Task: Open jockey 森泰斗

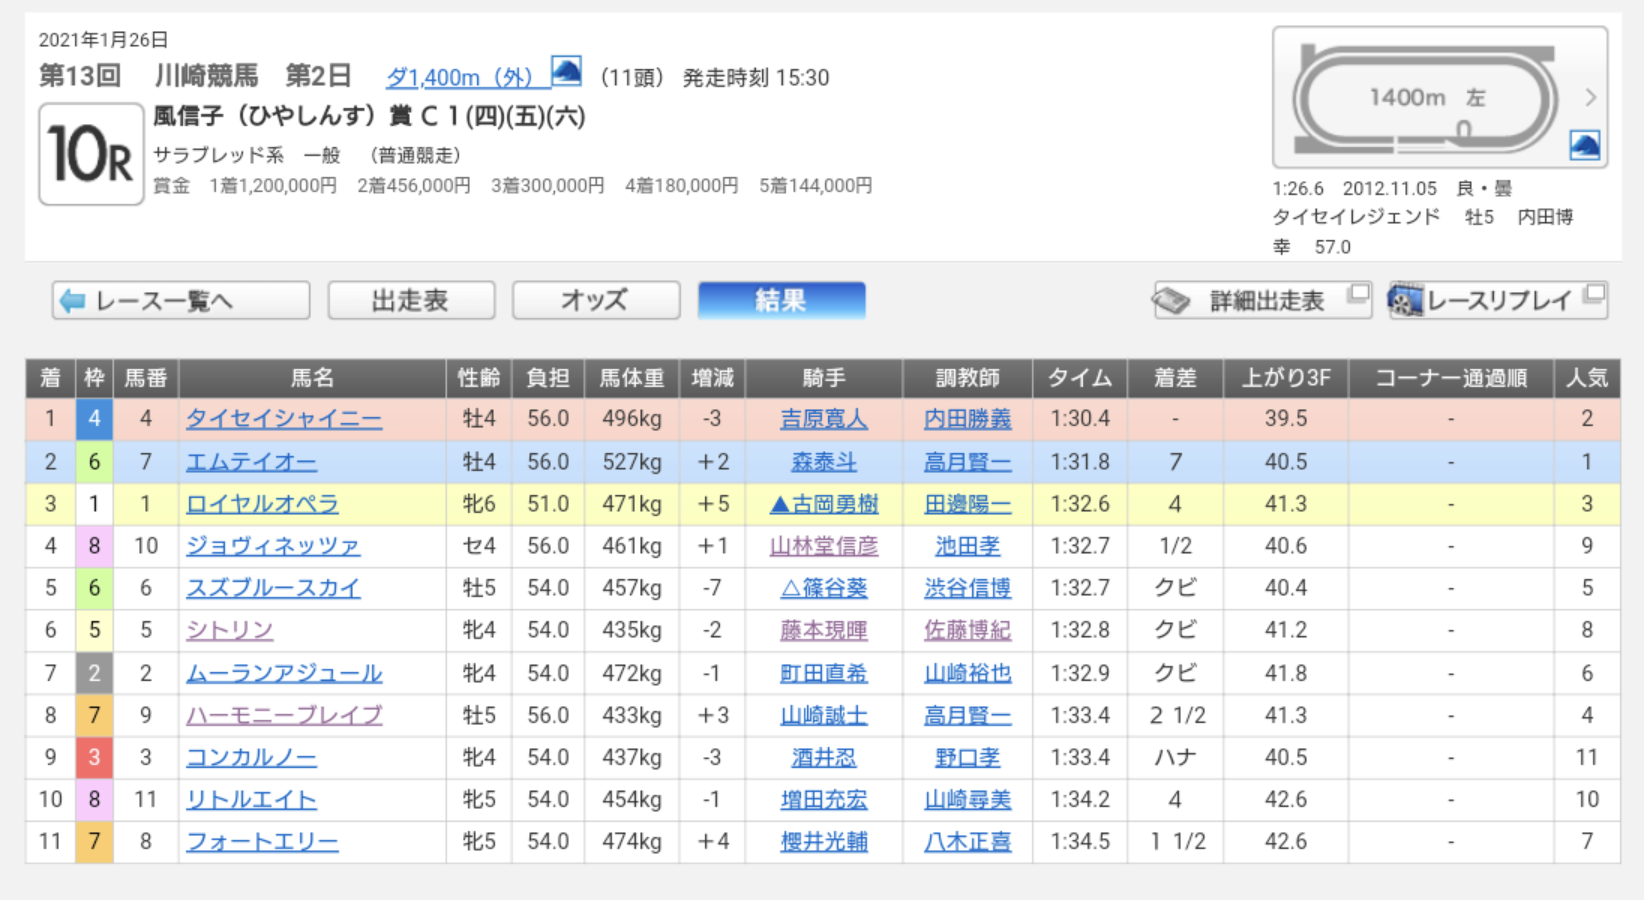Action: click(x=824, y=462)
